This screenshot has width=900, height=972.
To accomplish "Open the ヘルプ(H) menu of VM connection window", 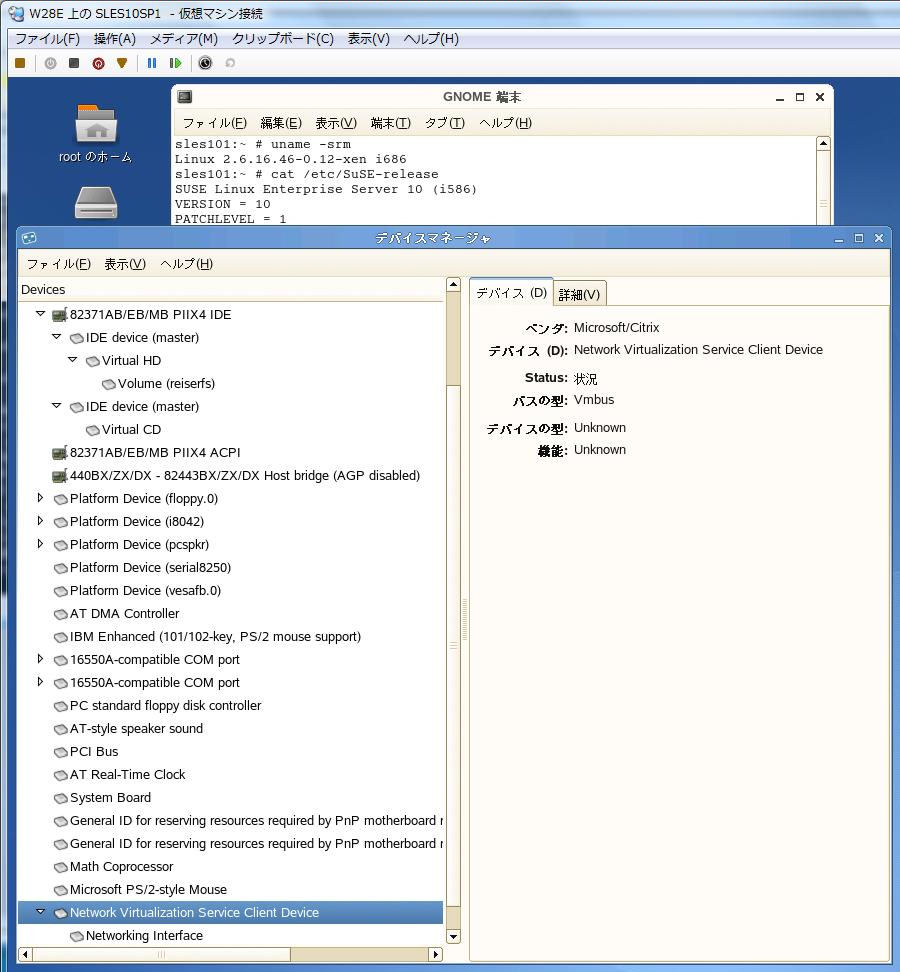I will (x=431, y=39).
